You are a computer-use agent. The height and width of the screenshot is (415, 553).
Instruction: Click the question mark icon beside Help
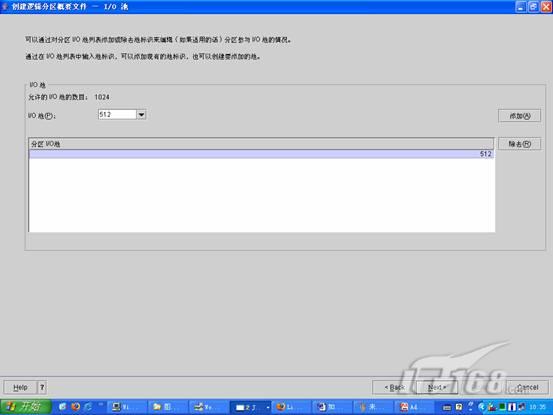tap(42, 387)
